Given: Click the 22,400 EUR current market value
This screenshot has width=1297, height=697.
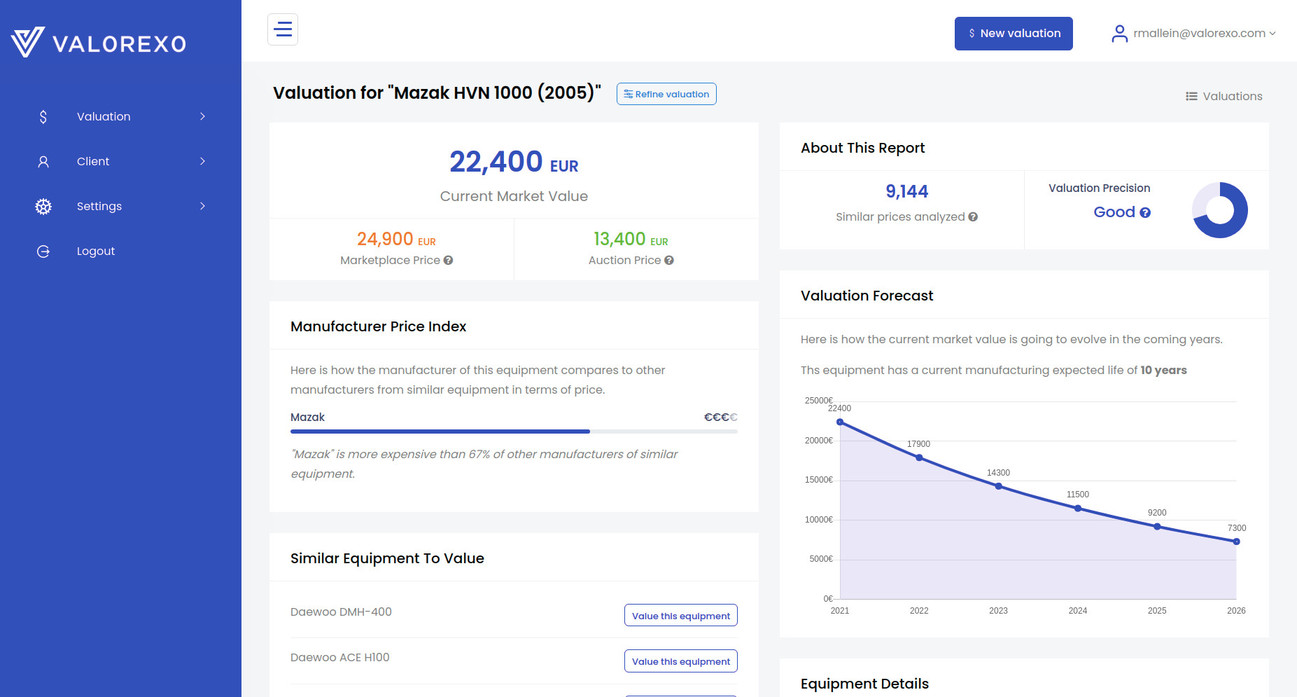Looking at the screenshot, I should point(514,162).
